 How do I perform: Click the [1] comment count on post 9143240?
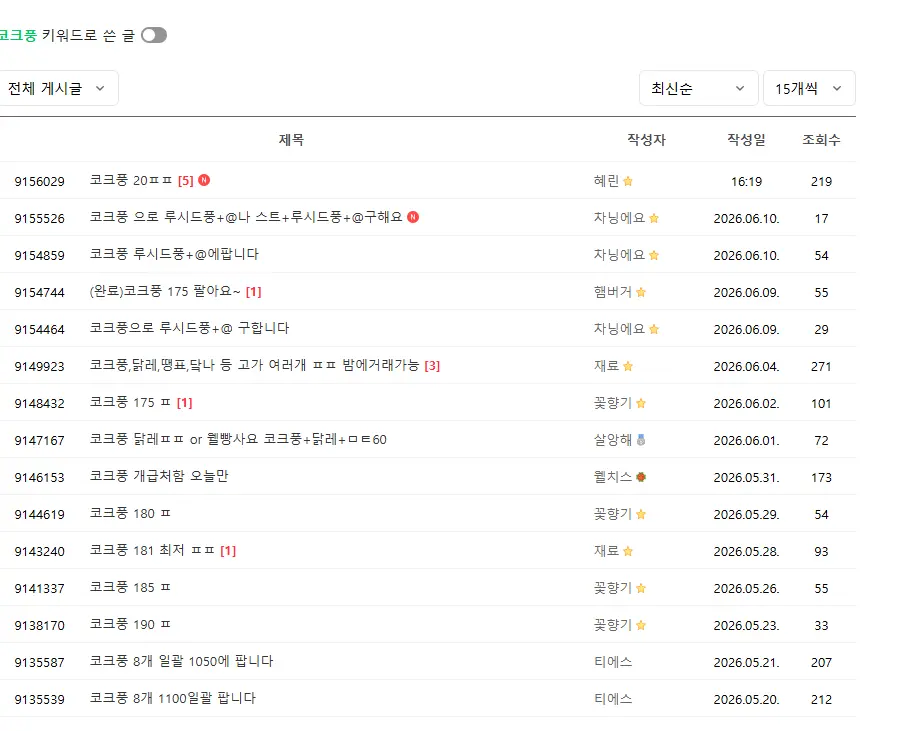[228, 551]
